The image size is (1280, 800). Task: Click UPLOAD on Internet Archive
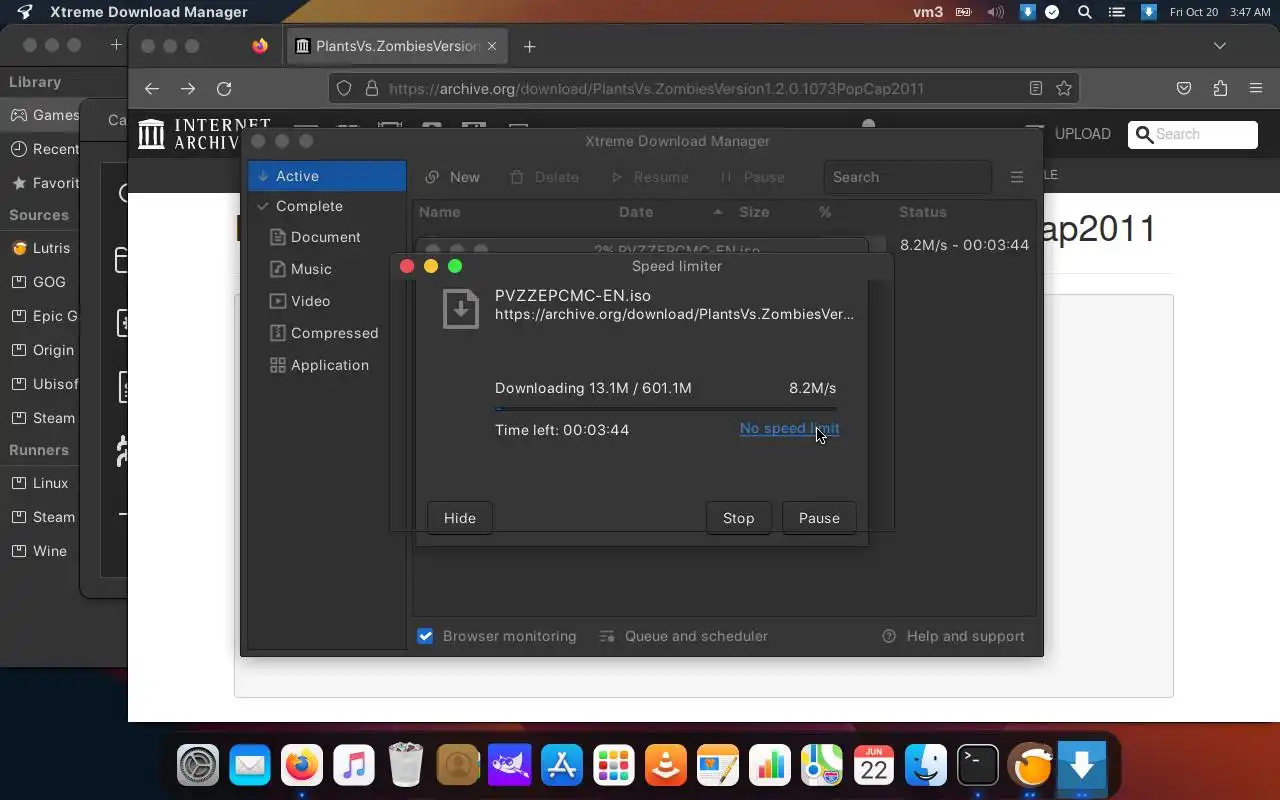coord(1083,134)
